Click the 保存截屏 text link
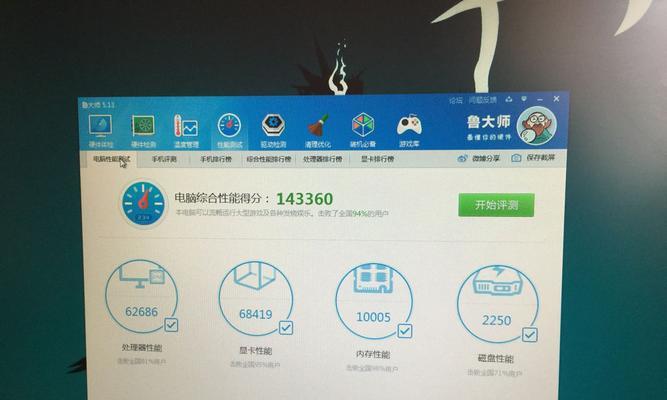 pos(541,157)
